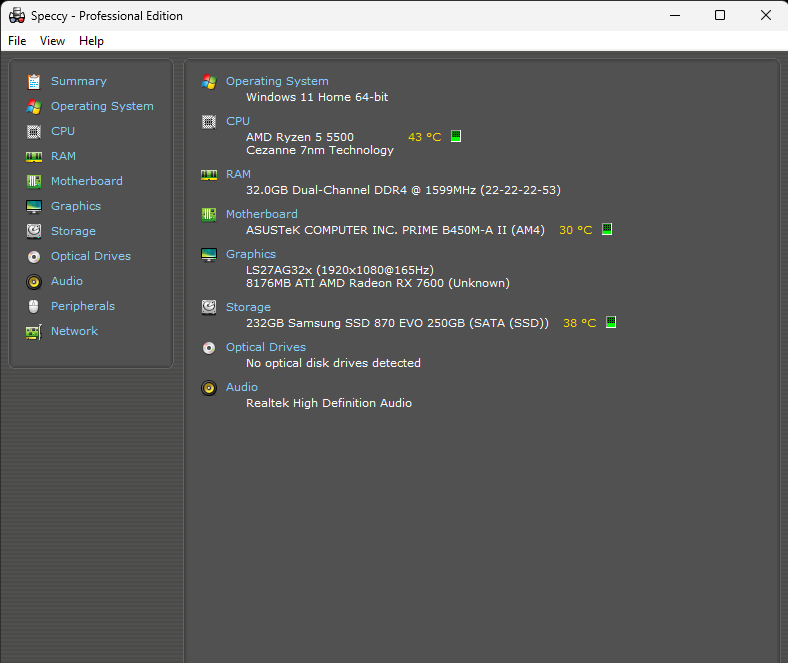Click the Graphics monitor icon in sidebar
This screenshot has width=788, height=663.
pyautogui.click(x=34, y=207)
